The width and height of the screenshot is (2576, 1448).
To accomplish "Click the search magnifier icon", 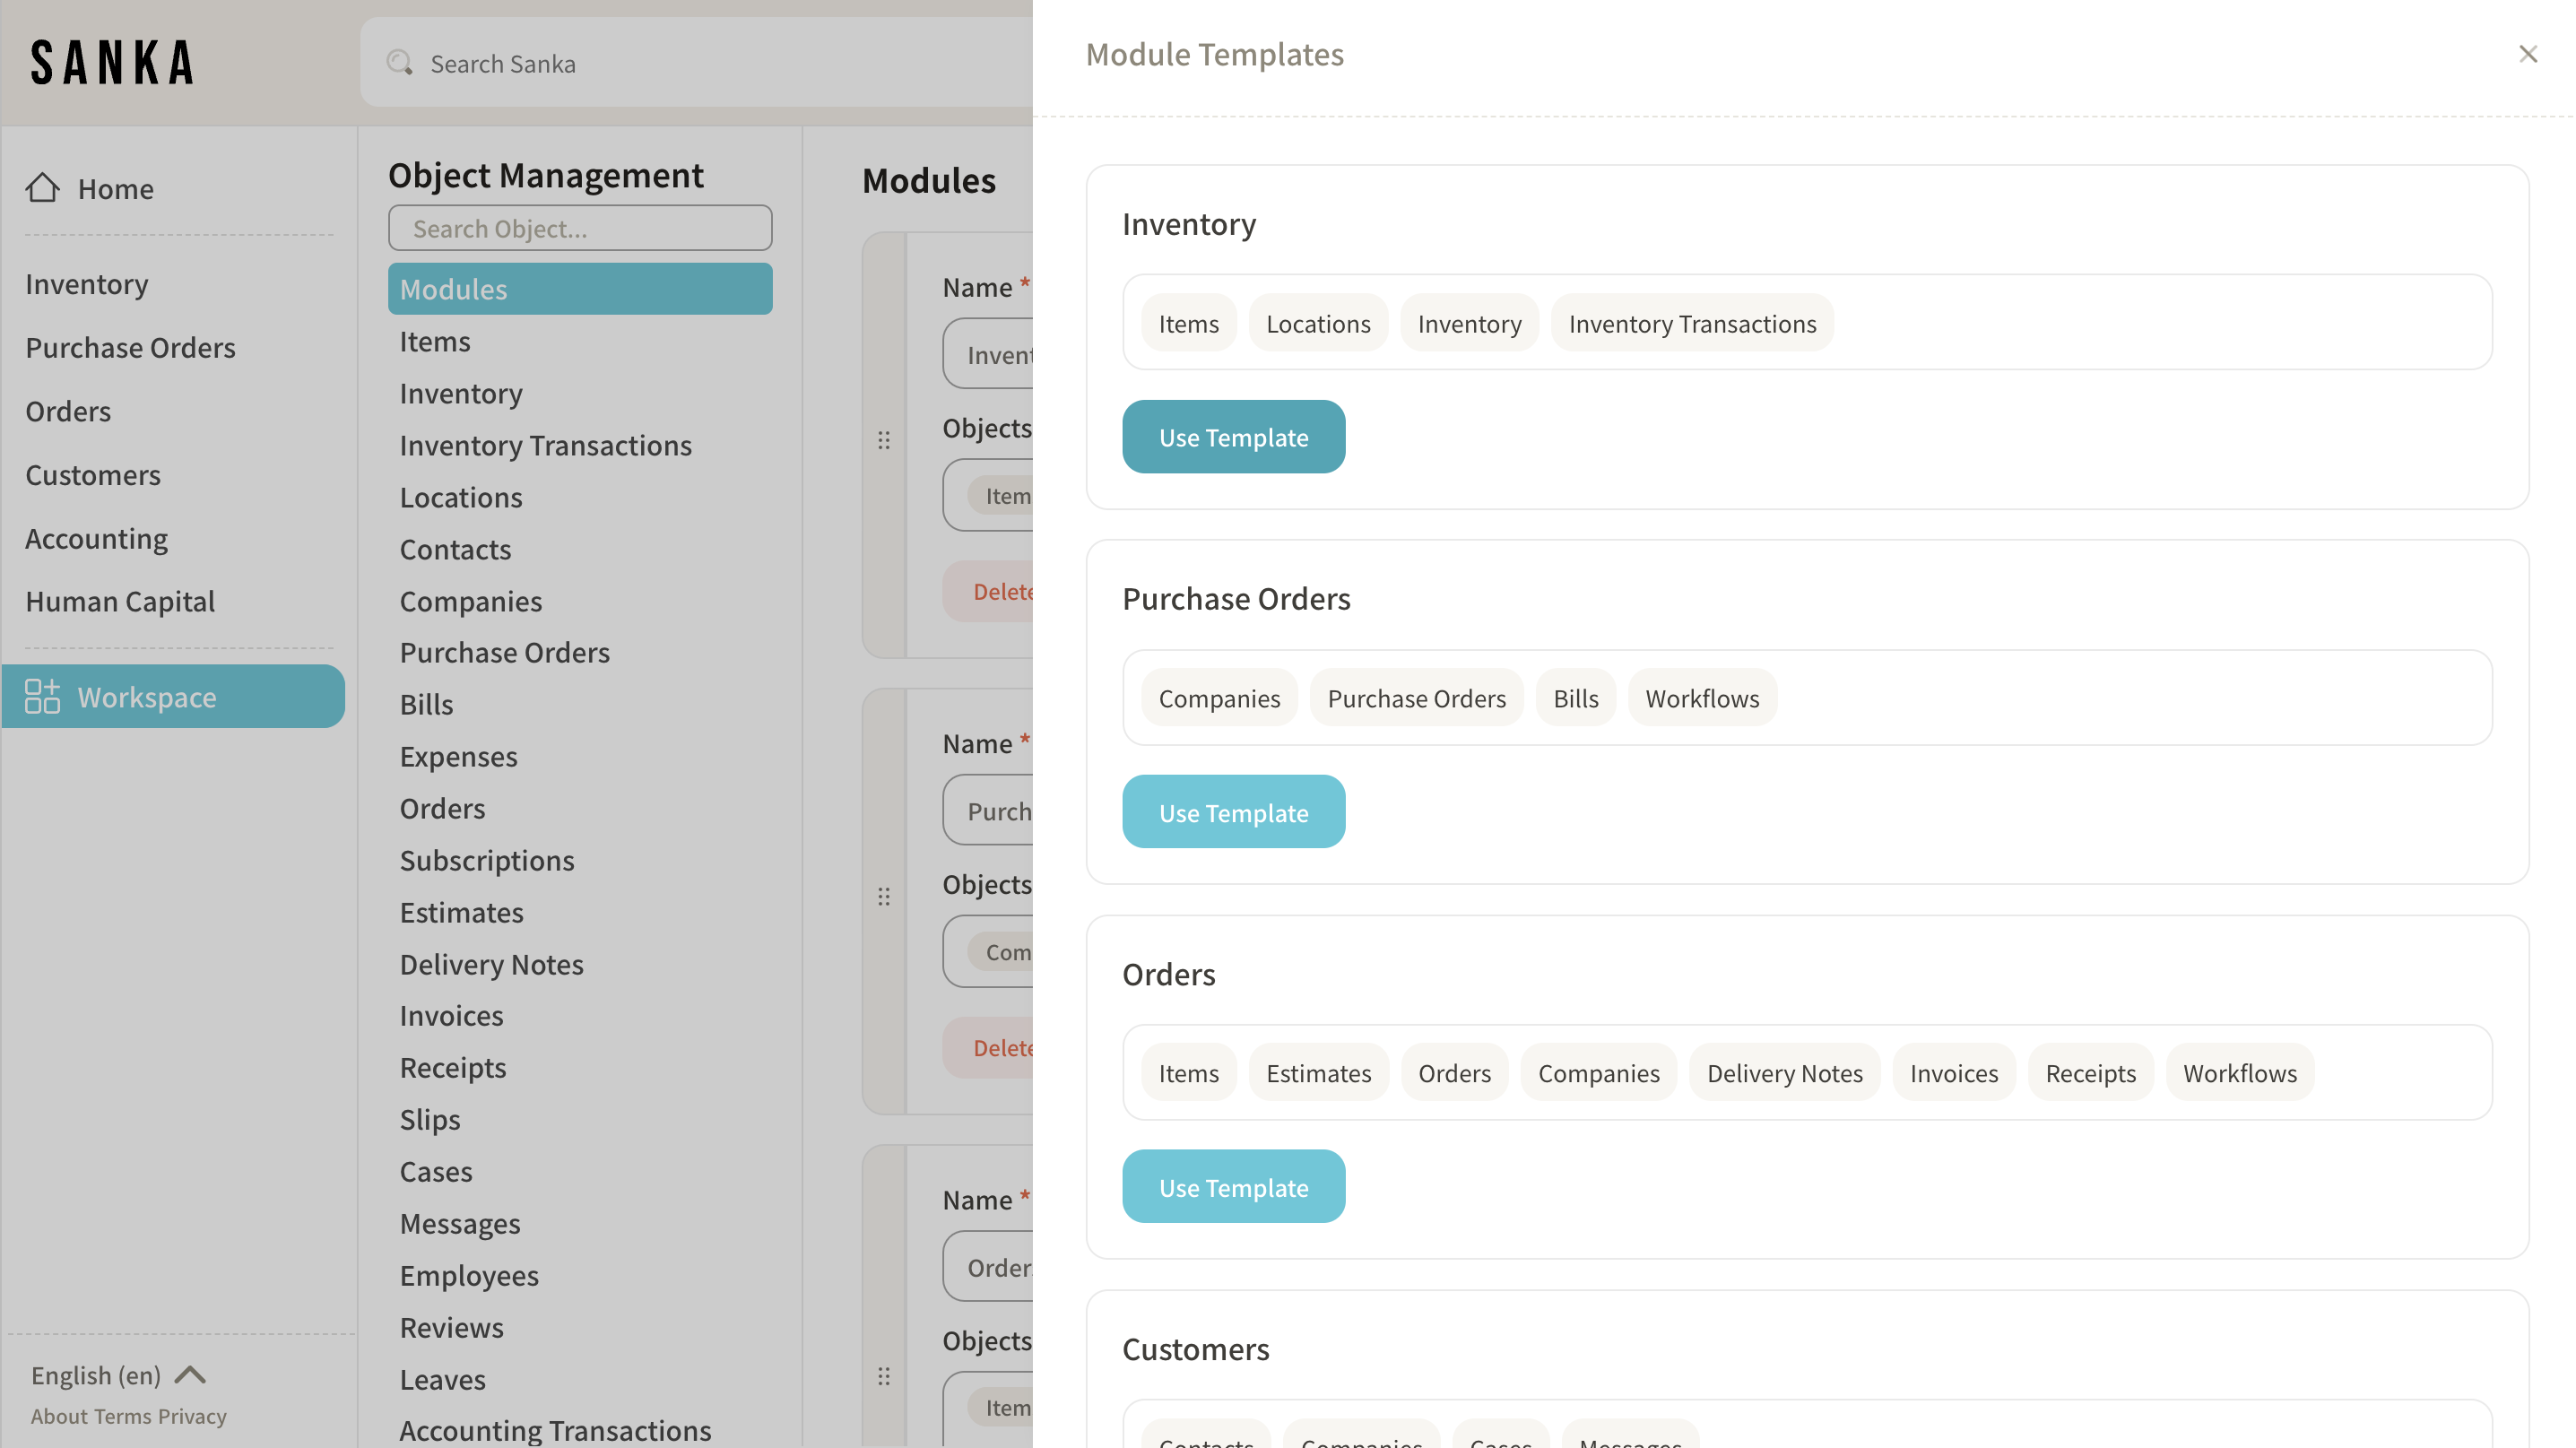I will click(400, 63).
